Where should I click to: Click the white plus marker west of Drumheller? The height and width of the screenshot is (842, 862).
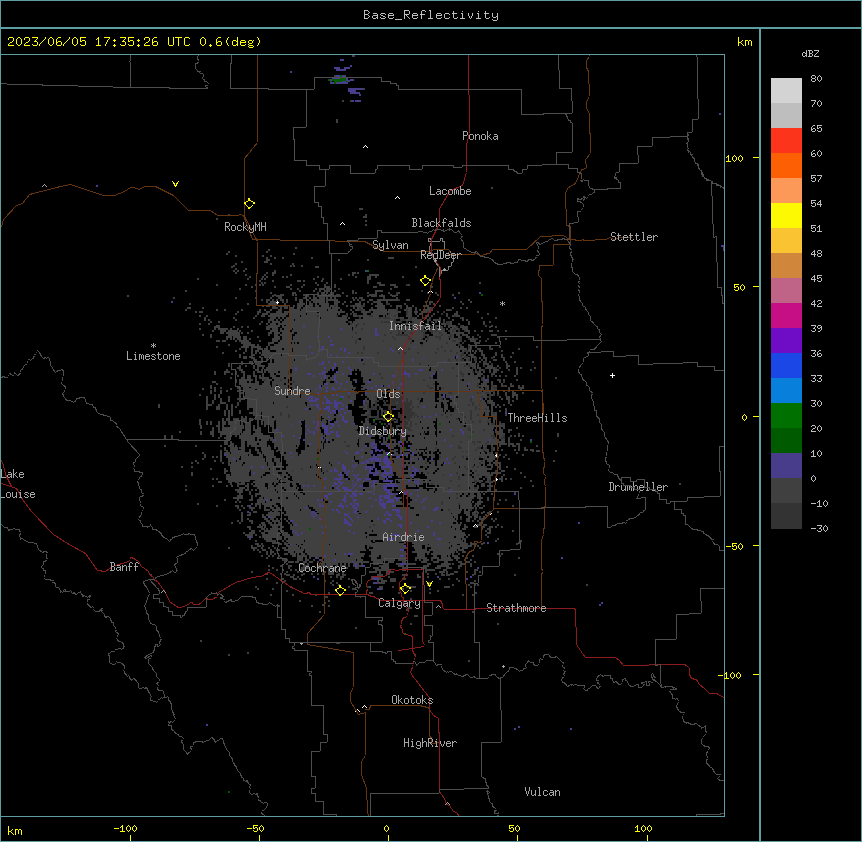[x=612, y=375]
